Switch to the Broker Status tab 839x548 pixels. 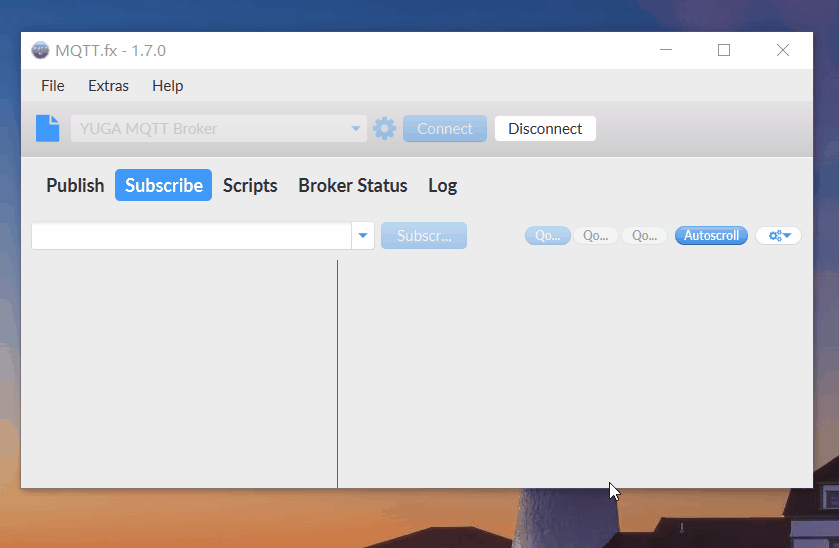(x=353, y=185)
